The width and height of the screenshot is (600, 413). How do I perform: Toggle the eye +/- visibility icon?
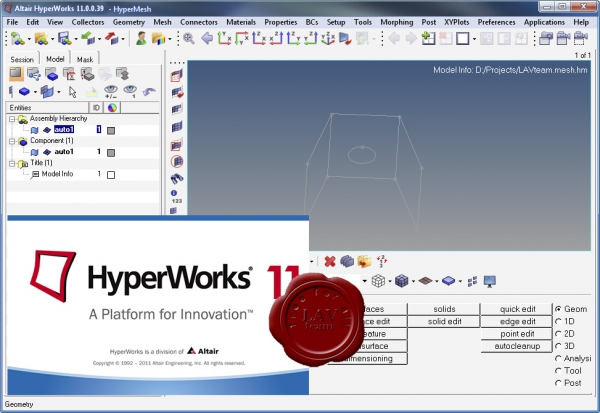(111, 92)
